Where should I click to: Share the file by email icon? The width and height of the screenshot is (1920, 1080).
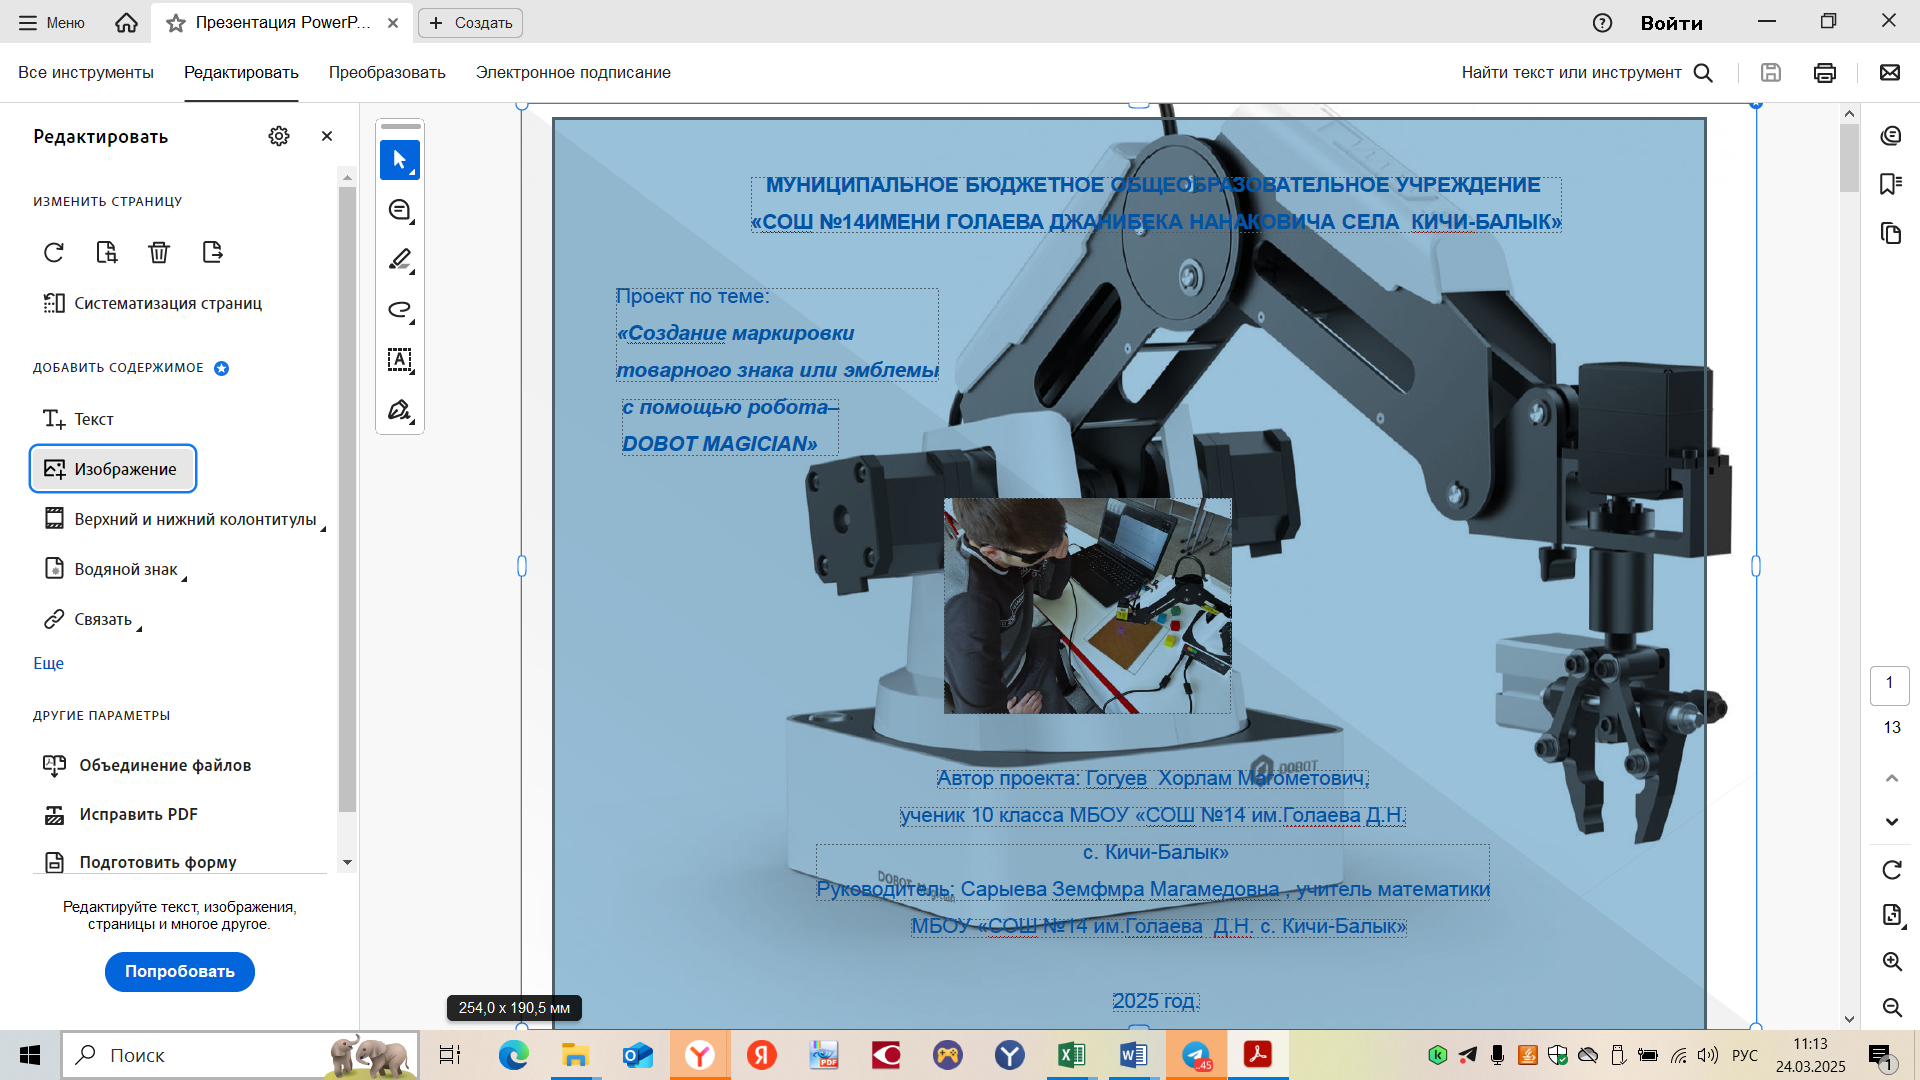1890,72
